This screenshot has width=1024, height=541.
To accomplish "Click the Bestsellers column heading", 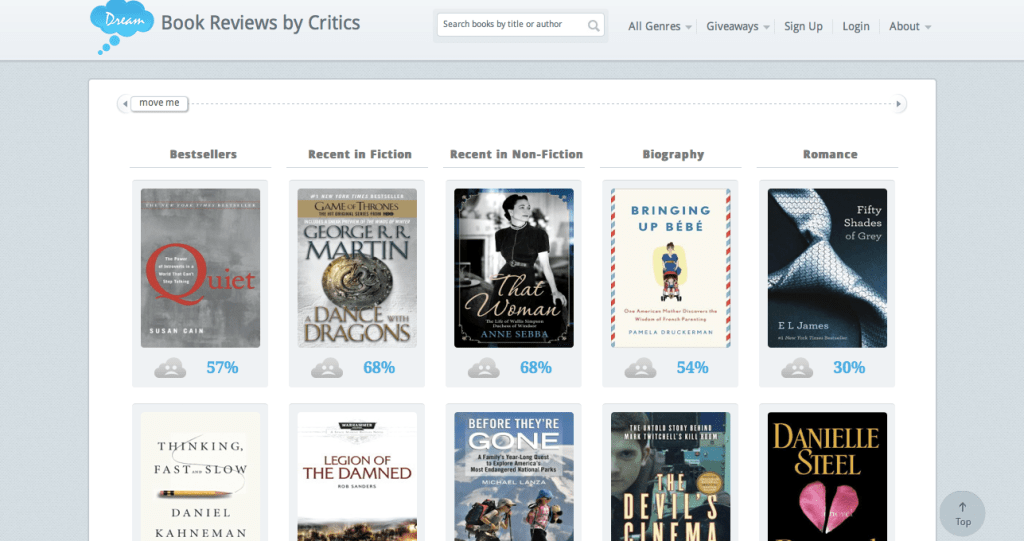I will coord(203,154).
